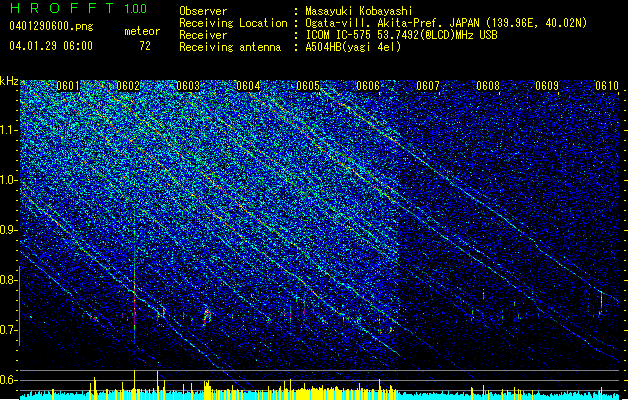Click the 0.8 kHz axis label
The width and height of the screenshot is (629, 400).
coord(9,280)
